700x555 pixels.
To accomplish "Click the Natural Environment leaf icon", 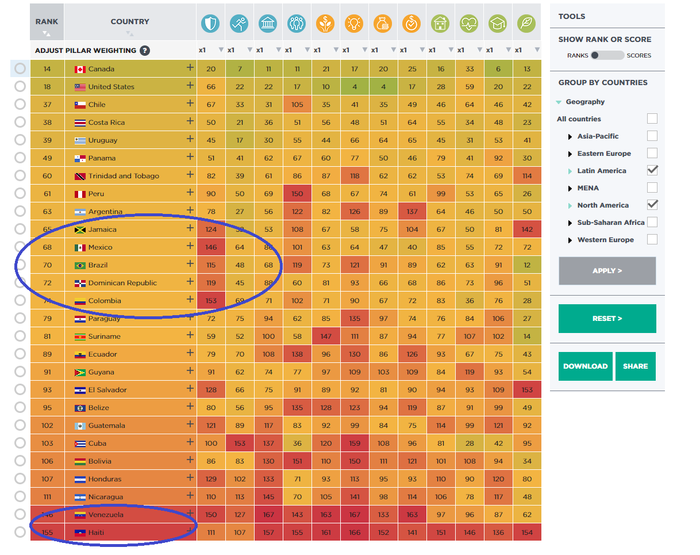I will tap(526, 23).
